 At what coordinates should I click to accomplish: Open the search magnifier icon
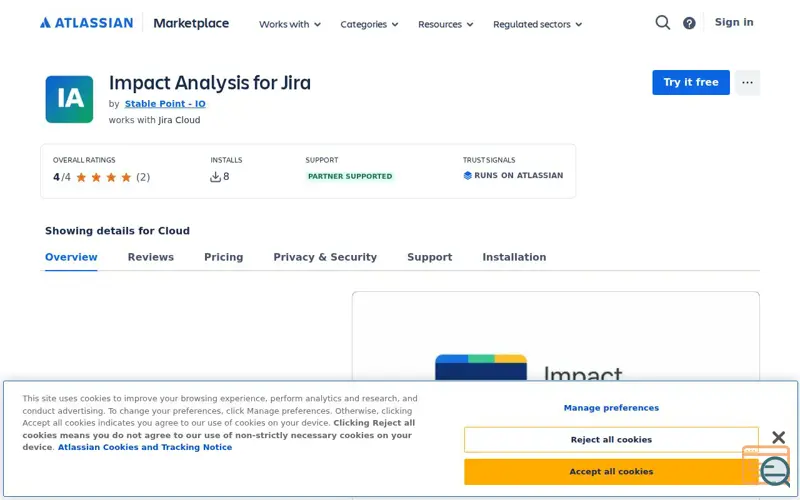(662, 22)
